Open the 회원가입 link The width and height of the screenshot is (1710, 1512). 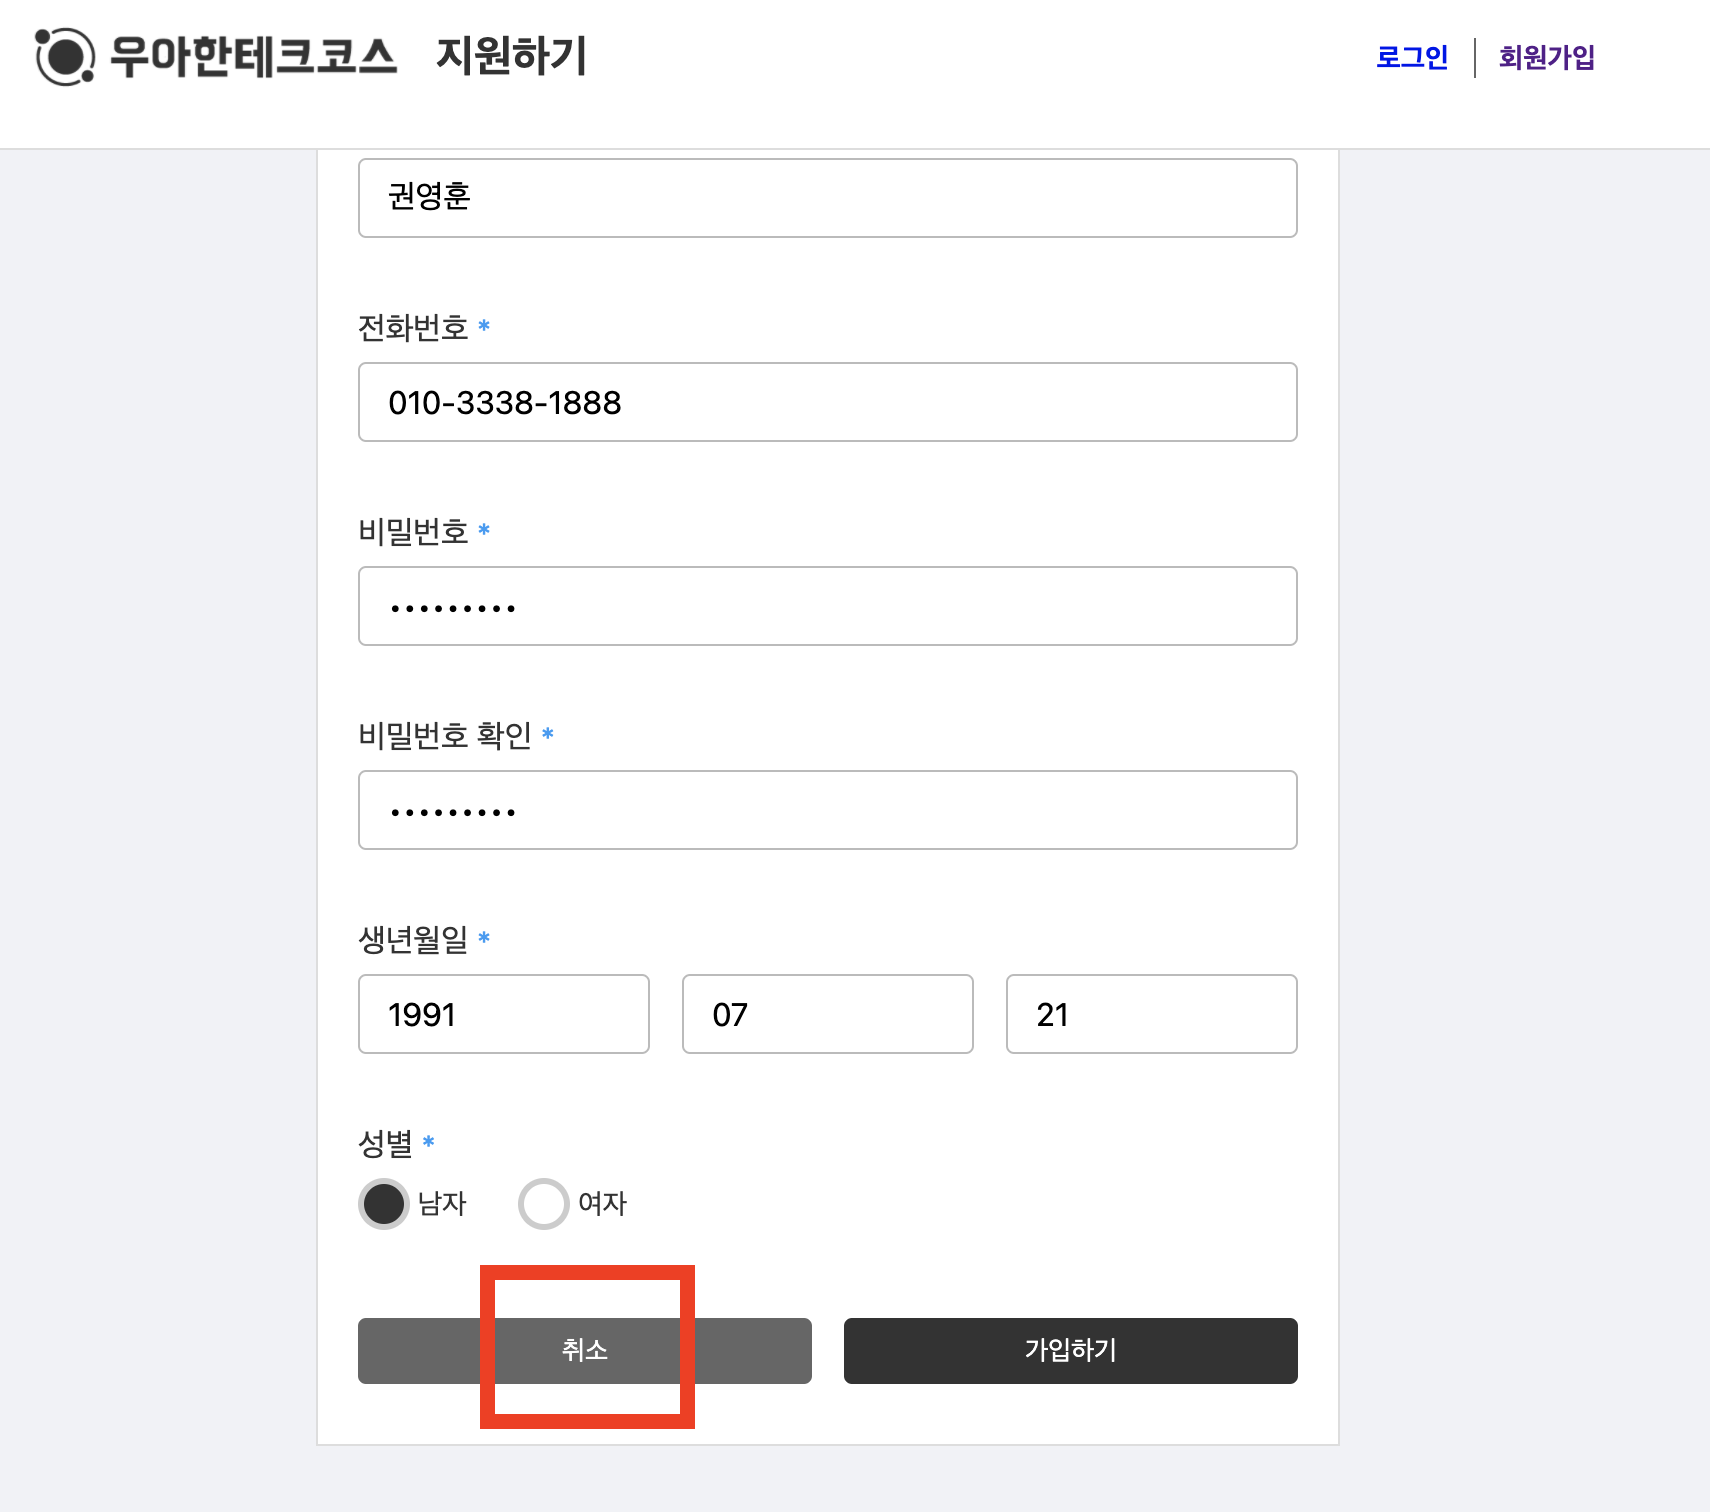1545,57
